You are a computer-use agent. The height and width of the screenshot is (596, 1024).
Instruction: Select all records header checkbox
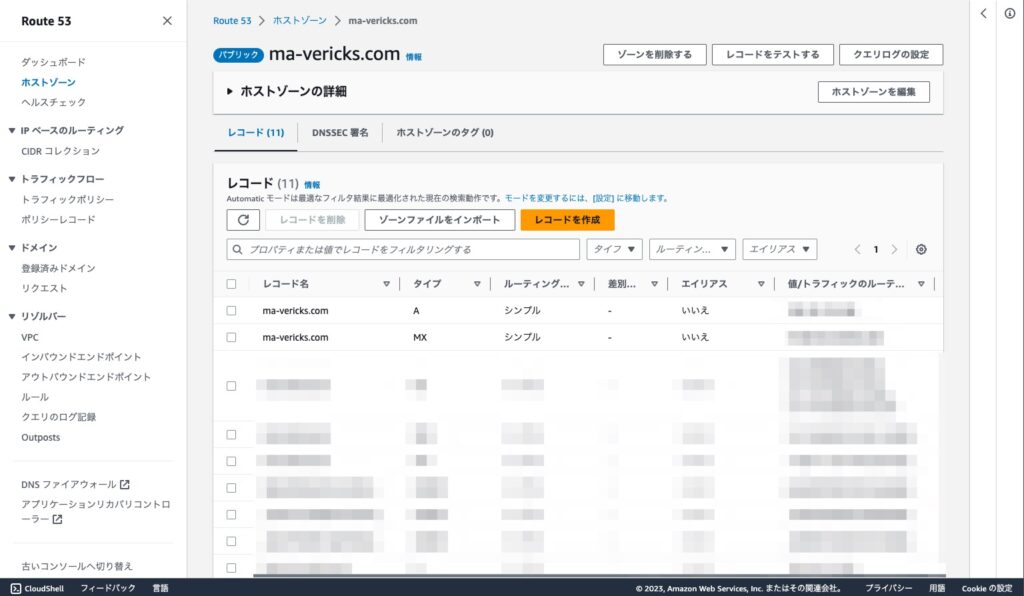click(231, 284)
